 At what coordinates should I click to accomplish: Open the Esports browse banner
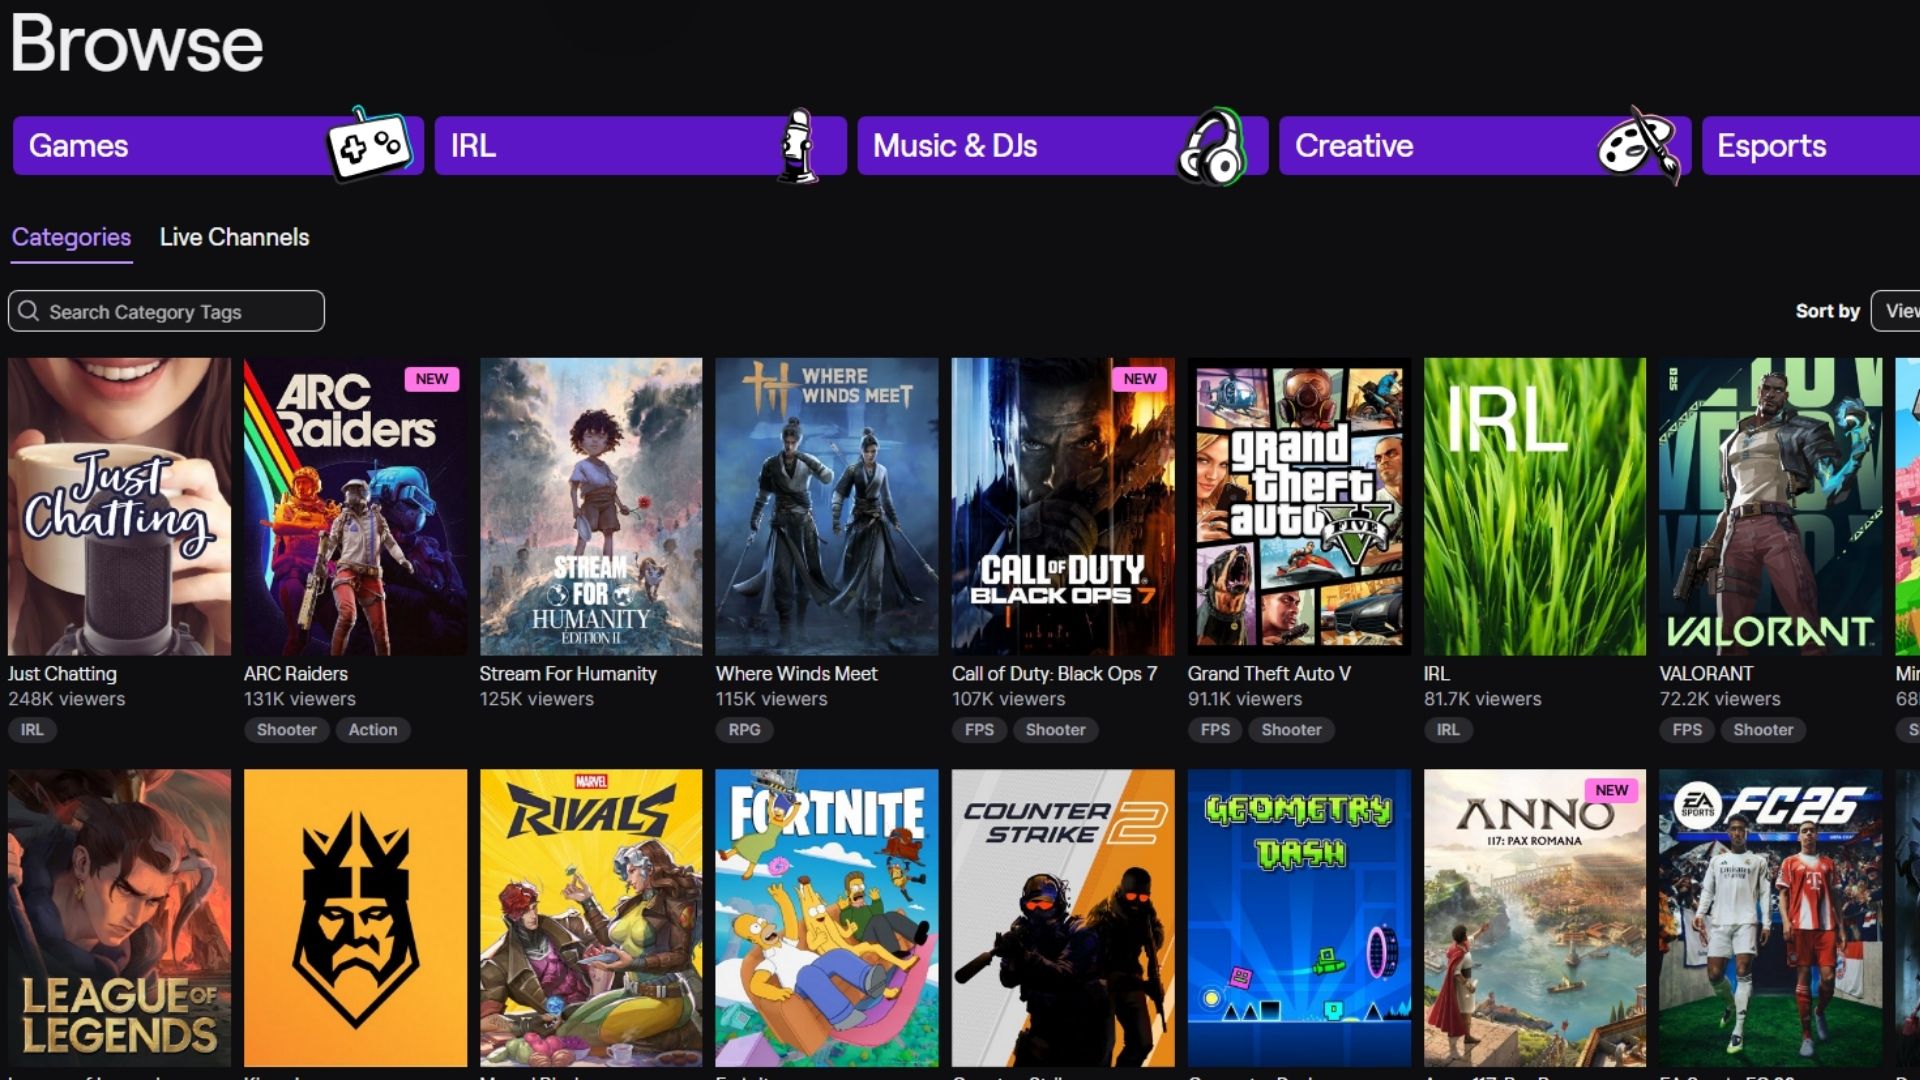tap(1810, 146)
